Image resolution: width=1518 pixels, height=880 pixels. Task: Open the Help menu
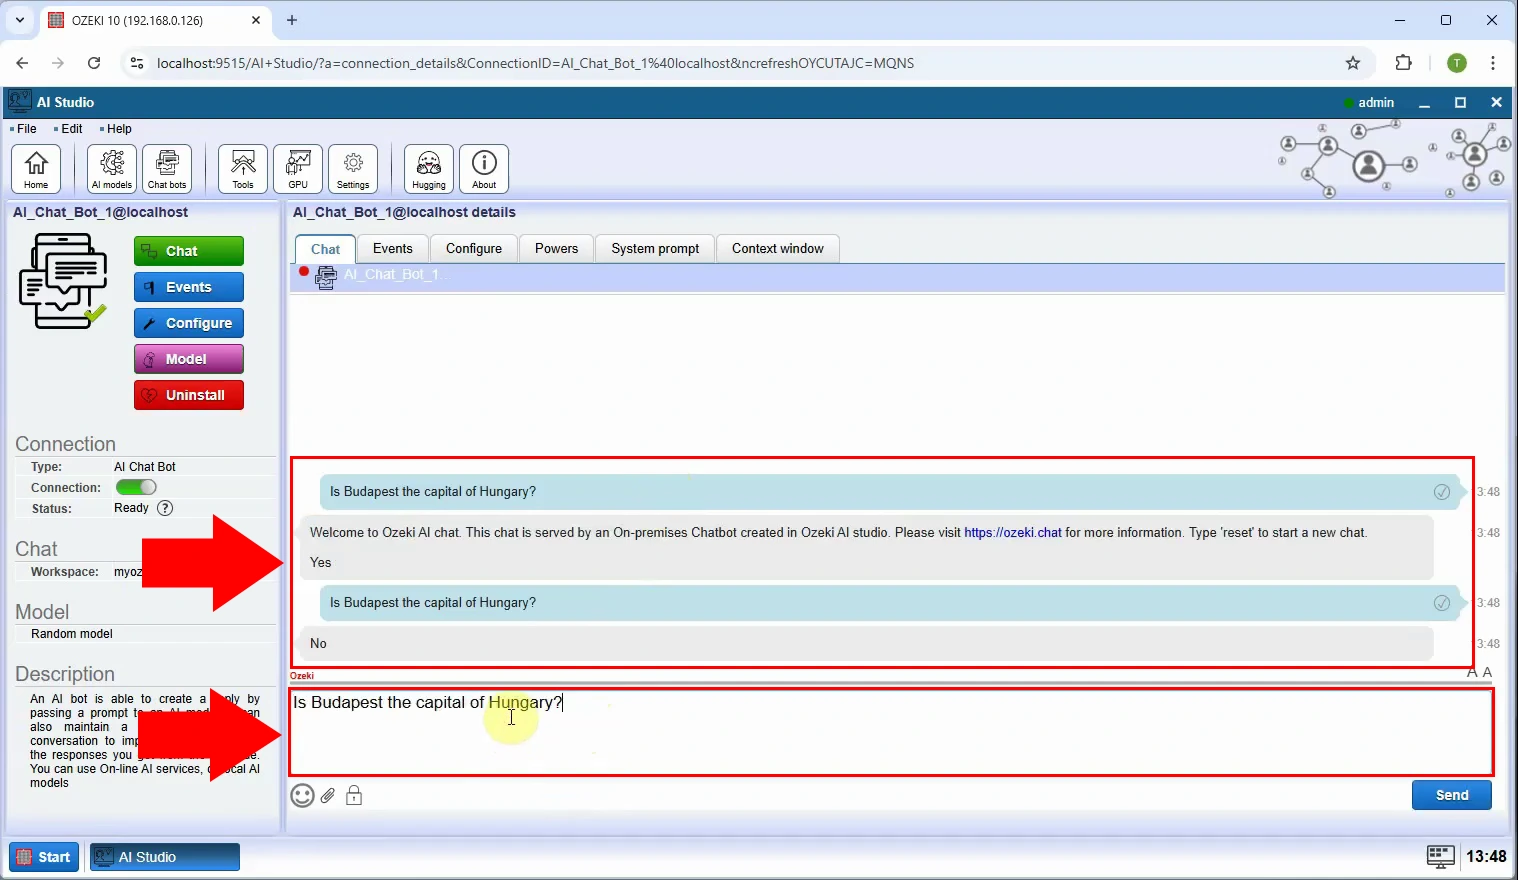119,129
